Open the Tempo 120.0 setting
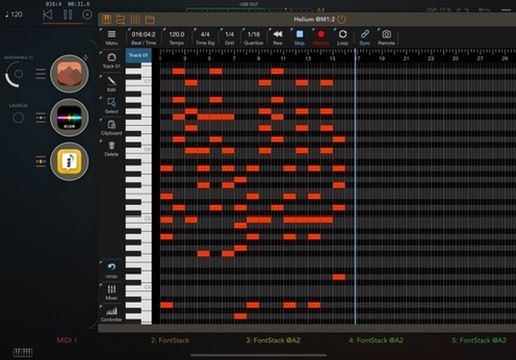 (x=176, y=37)
